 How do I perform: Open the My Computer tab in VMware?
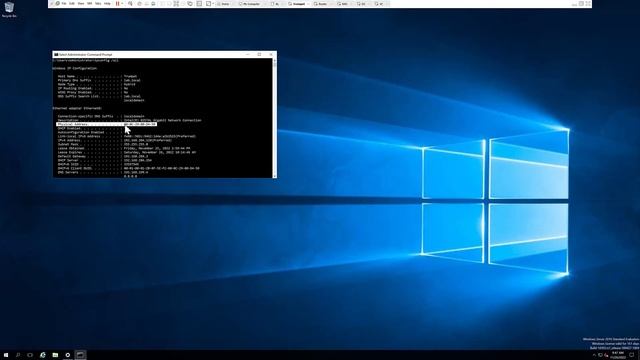point(250,4)
